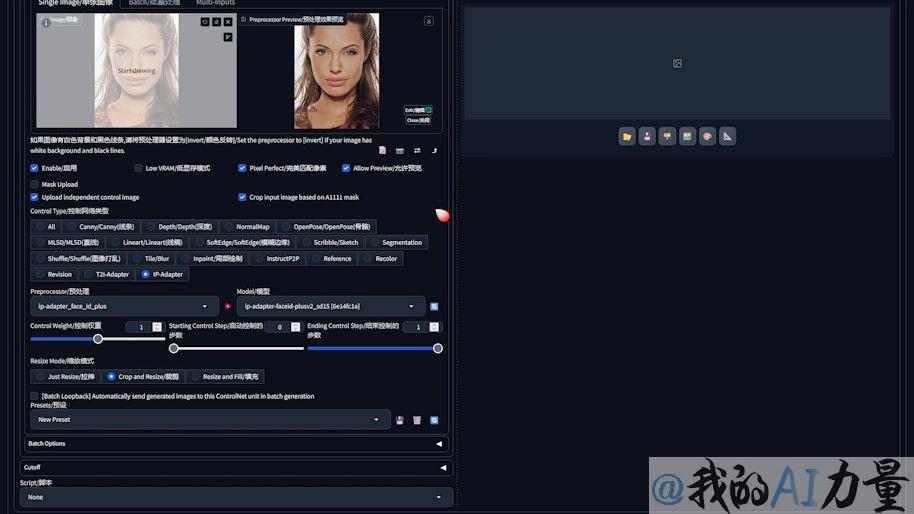Select the T2I-Adapter control type

pos(107,274)
